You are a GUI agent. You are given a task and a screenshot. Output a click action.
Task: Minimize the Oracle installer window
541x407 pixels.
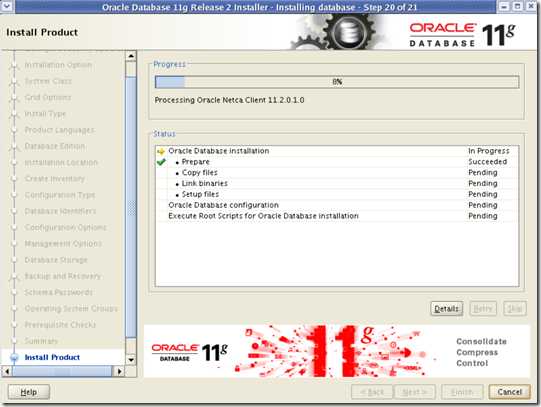tap(504, 6)
